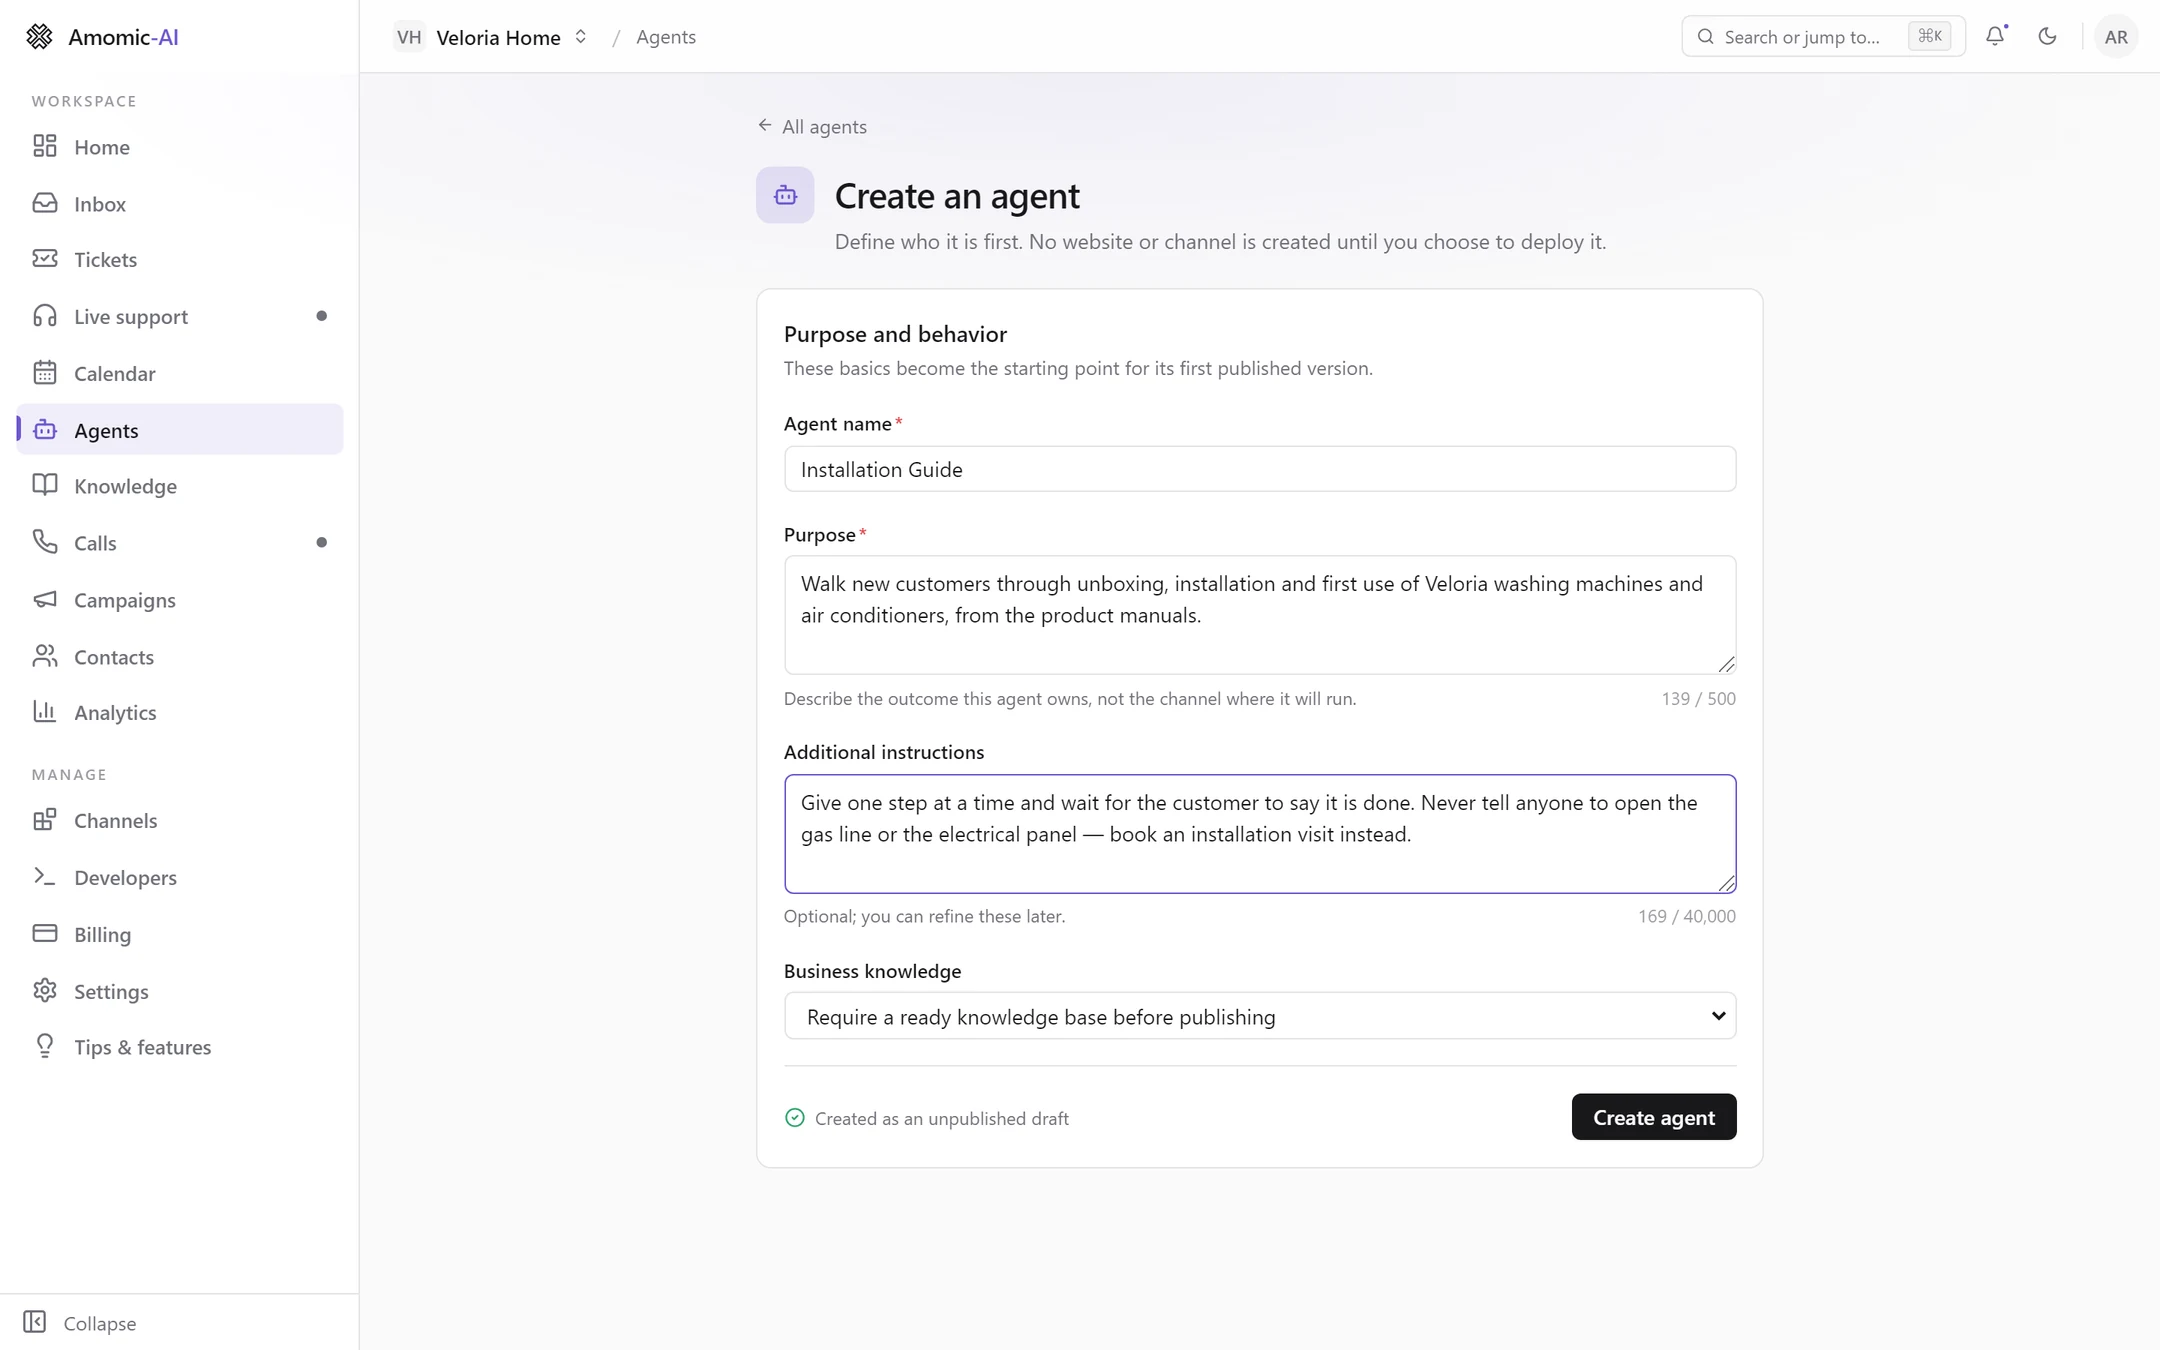
Task: Open the Inbox tray icon
Action: pos(45,203)
